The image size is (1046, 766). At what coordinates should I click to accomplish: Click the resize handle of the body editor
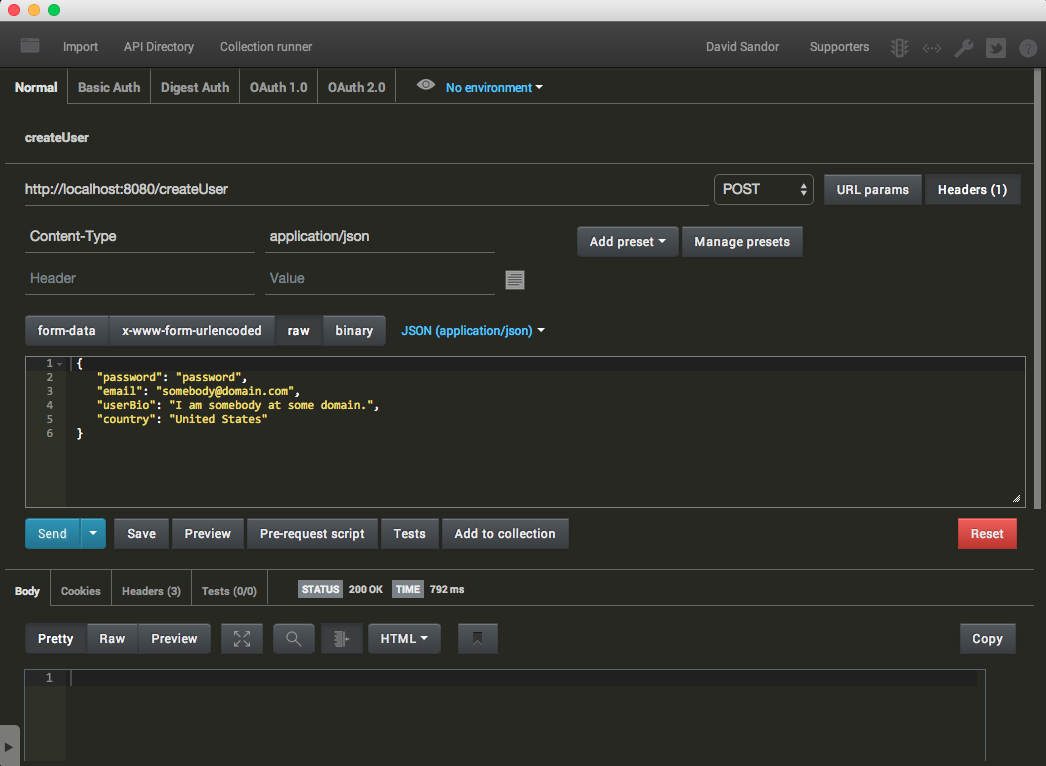pyautogui.click(x=1017, y=498)
